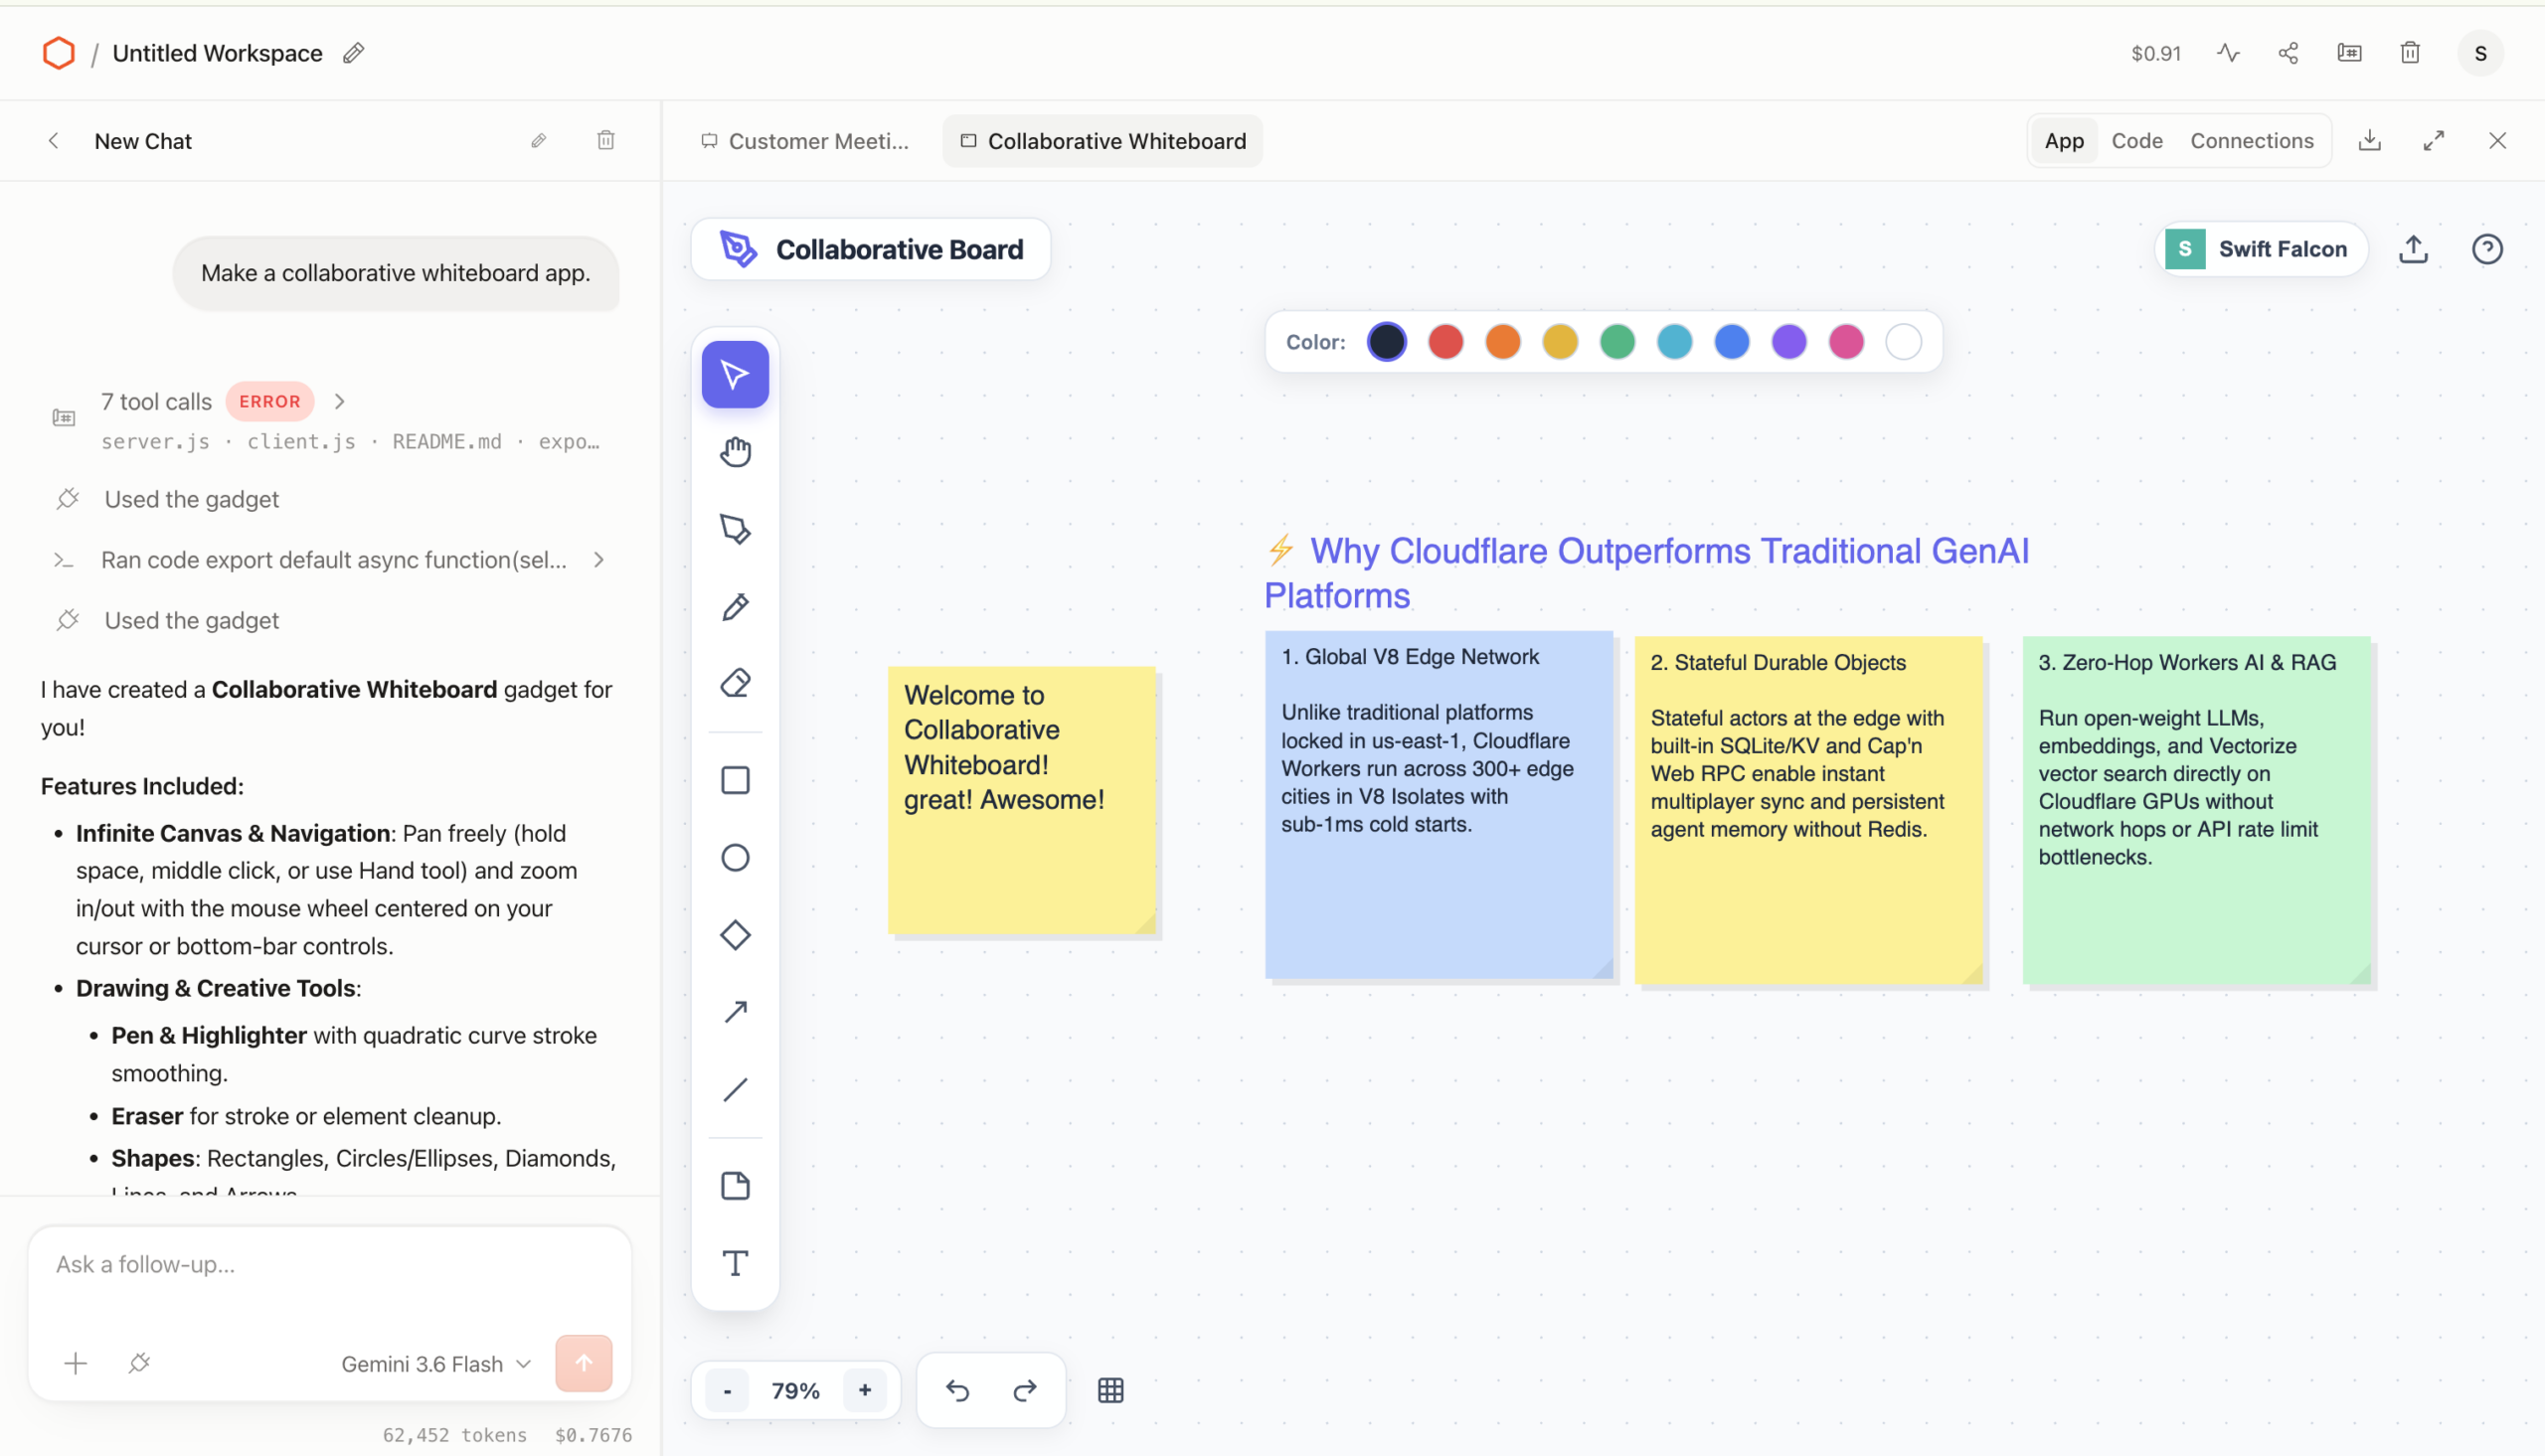Pick the white color swatch
This screenshot has height=1456, width=2545.
coord(1903,342)
